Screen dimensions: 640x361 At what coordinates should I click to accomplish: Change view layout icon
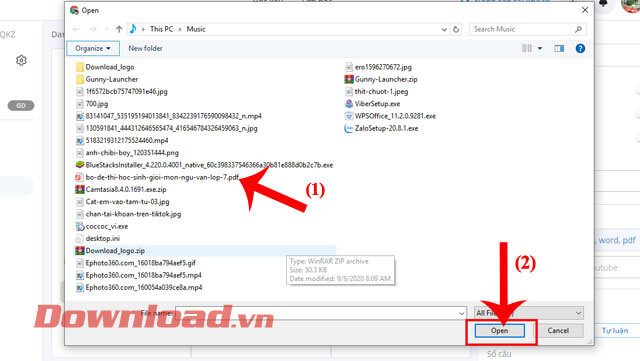(x=527, y=48)
